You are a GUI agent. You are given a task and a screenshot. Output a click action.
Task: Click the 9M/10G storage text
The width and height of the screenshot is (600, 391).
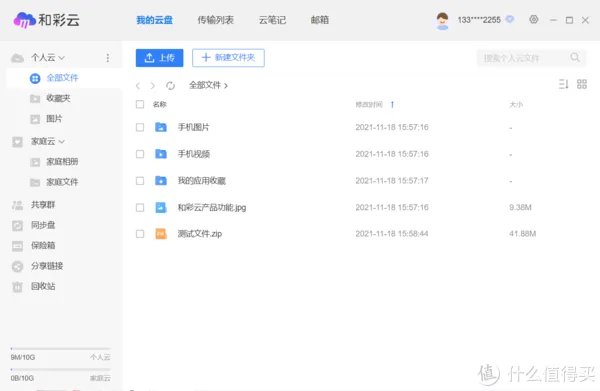pos(23,357)
